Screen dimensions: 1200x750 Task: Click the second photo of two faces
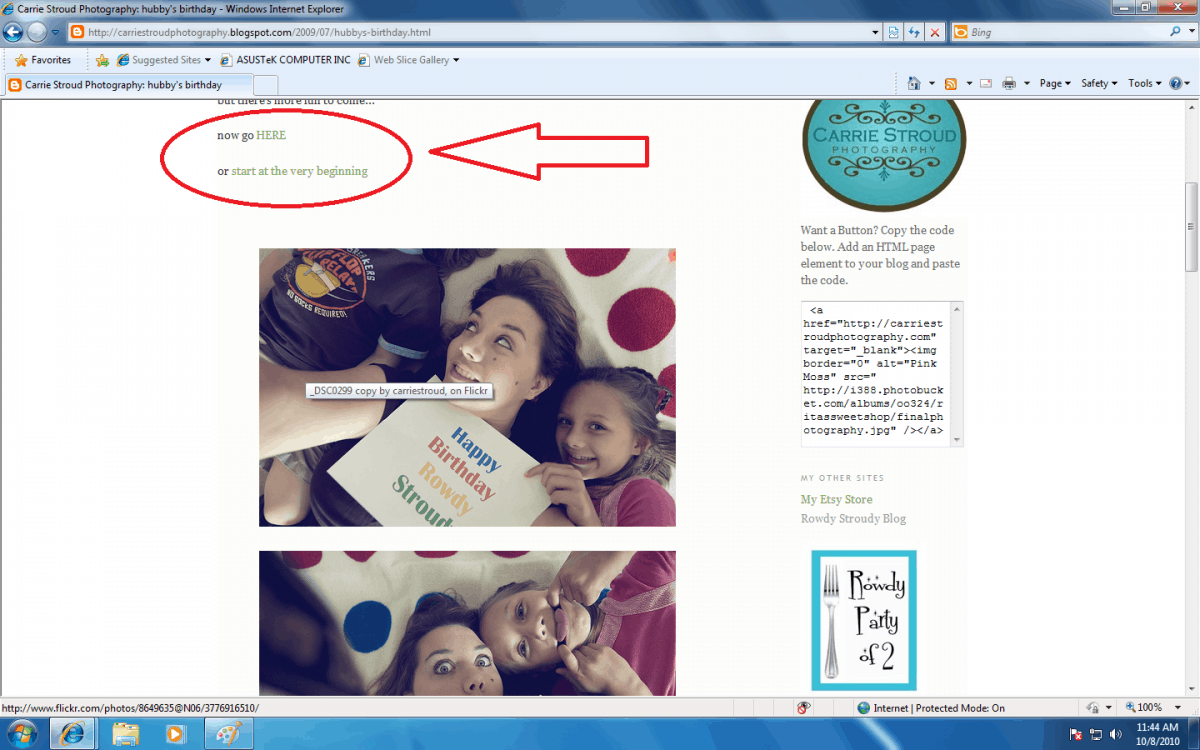point(467,623)
